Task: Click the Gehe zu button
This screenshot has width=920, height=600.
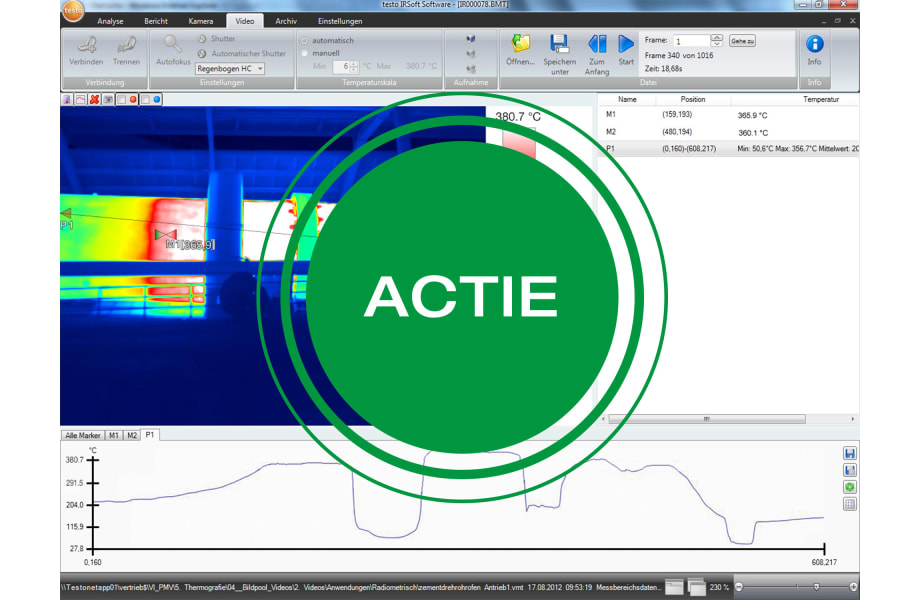Action: [743, 41]
